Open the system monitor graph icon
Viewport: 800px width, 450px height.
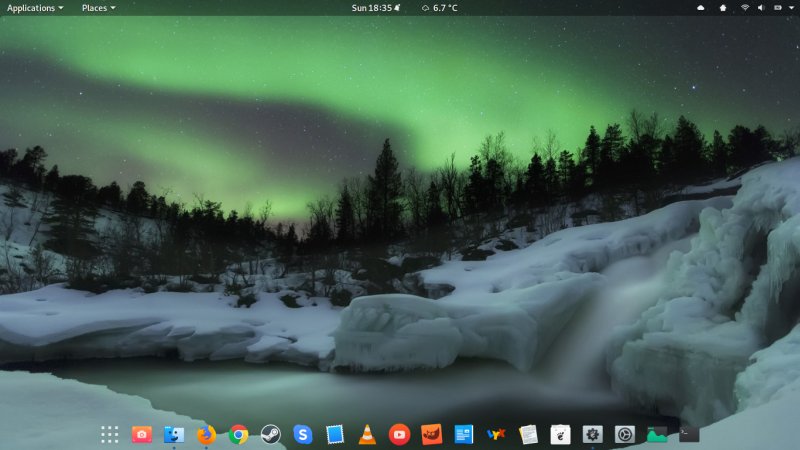click(657, 434)
